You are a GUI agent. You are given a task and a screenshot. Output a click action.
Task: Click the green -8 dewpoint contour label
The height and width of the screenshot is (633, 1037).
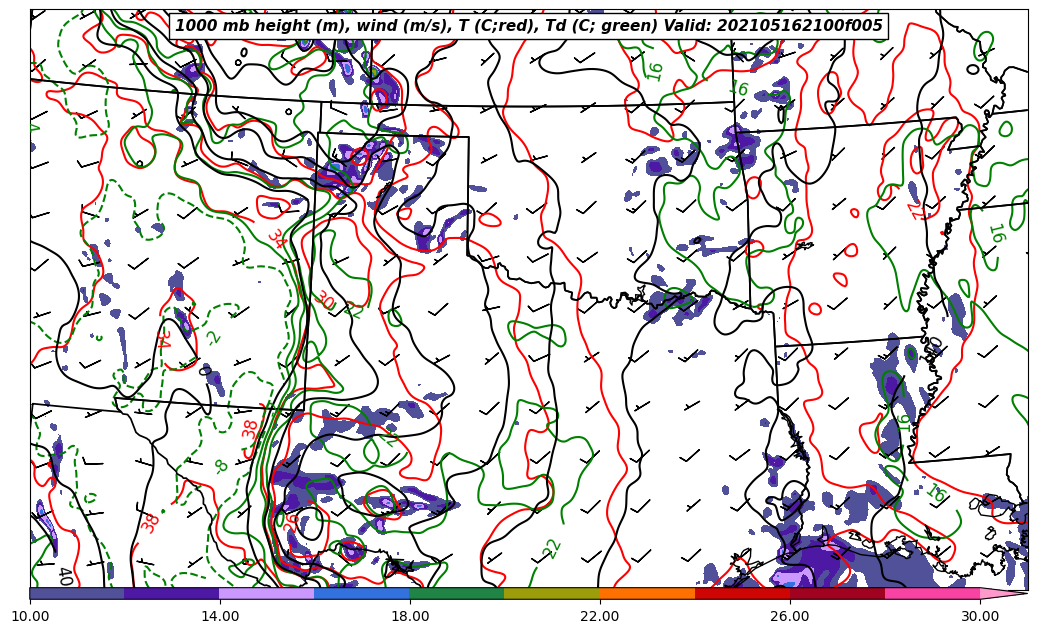pyautogui.click(x=222, y=466)
